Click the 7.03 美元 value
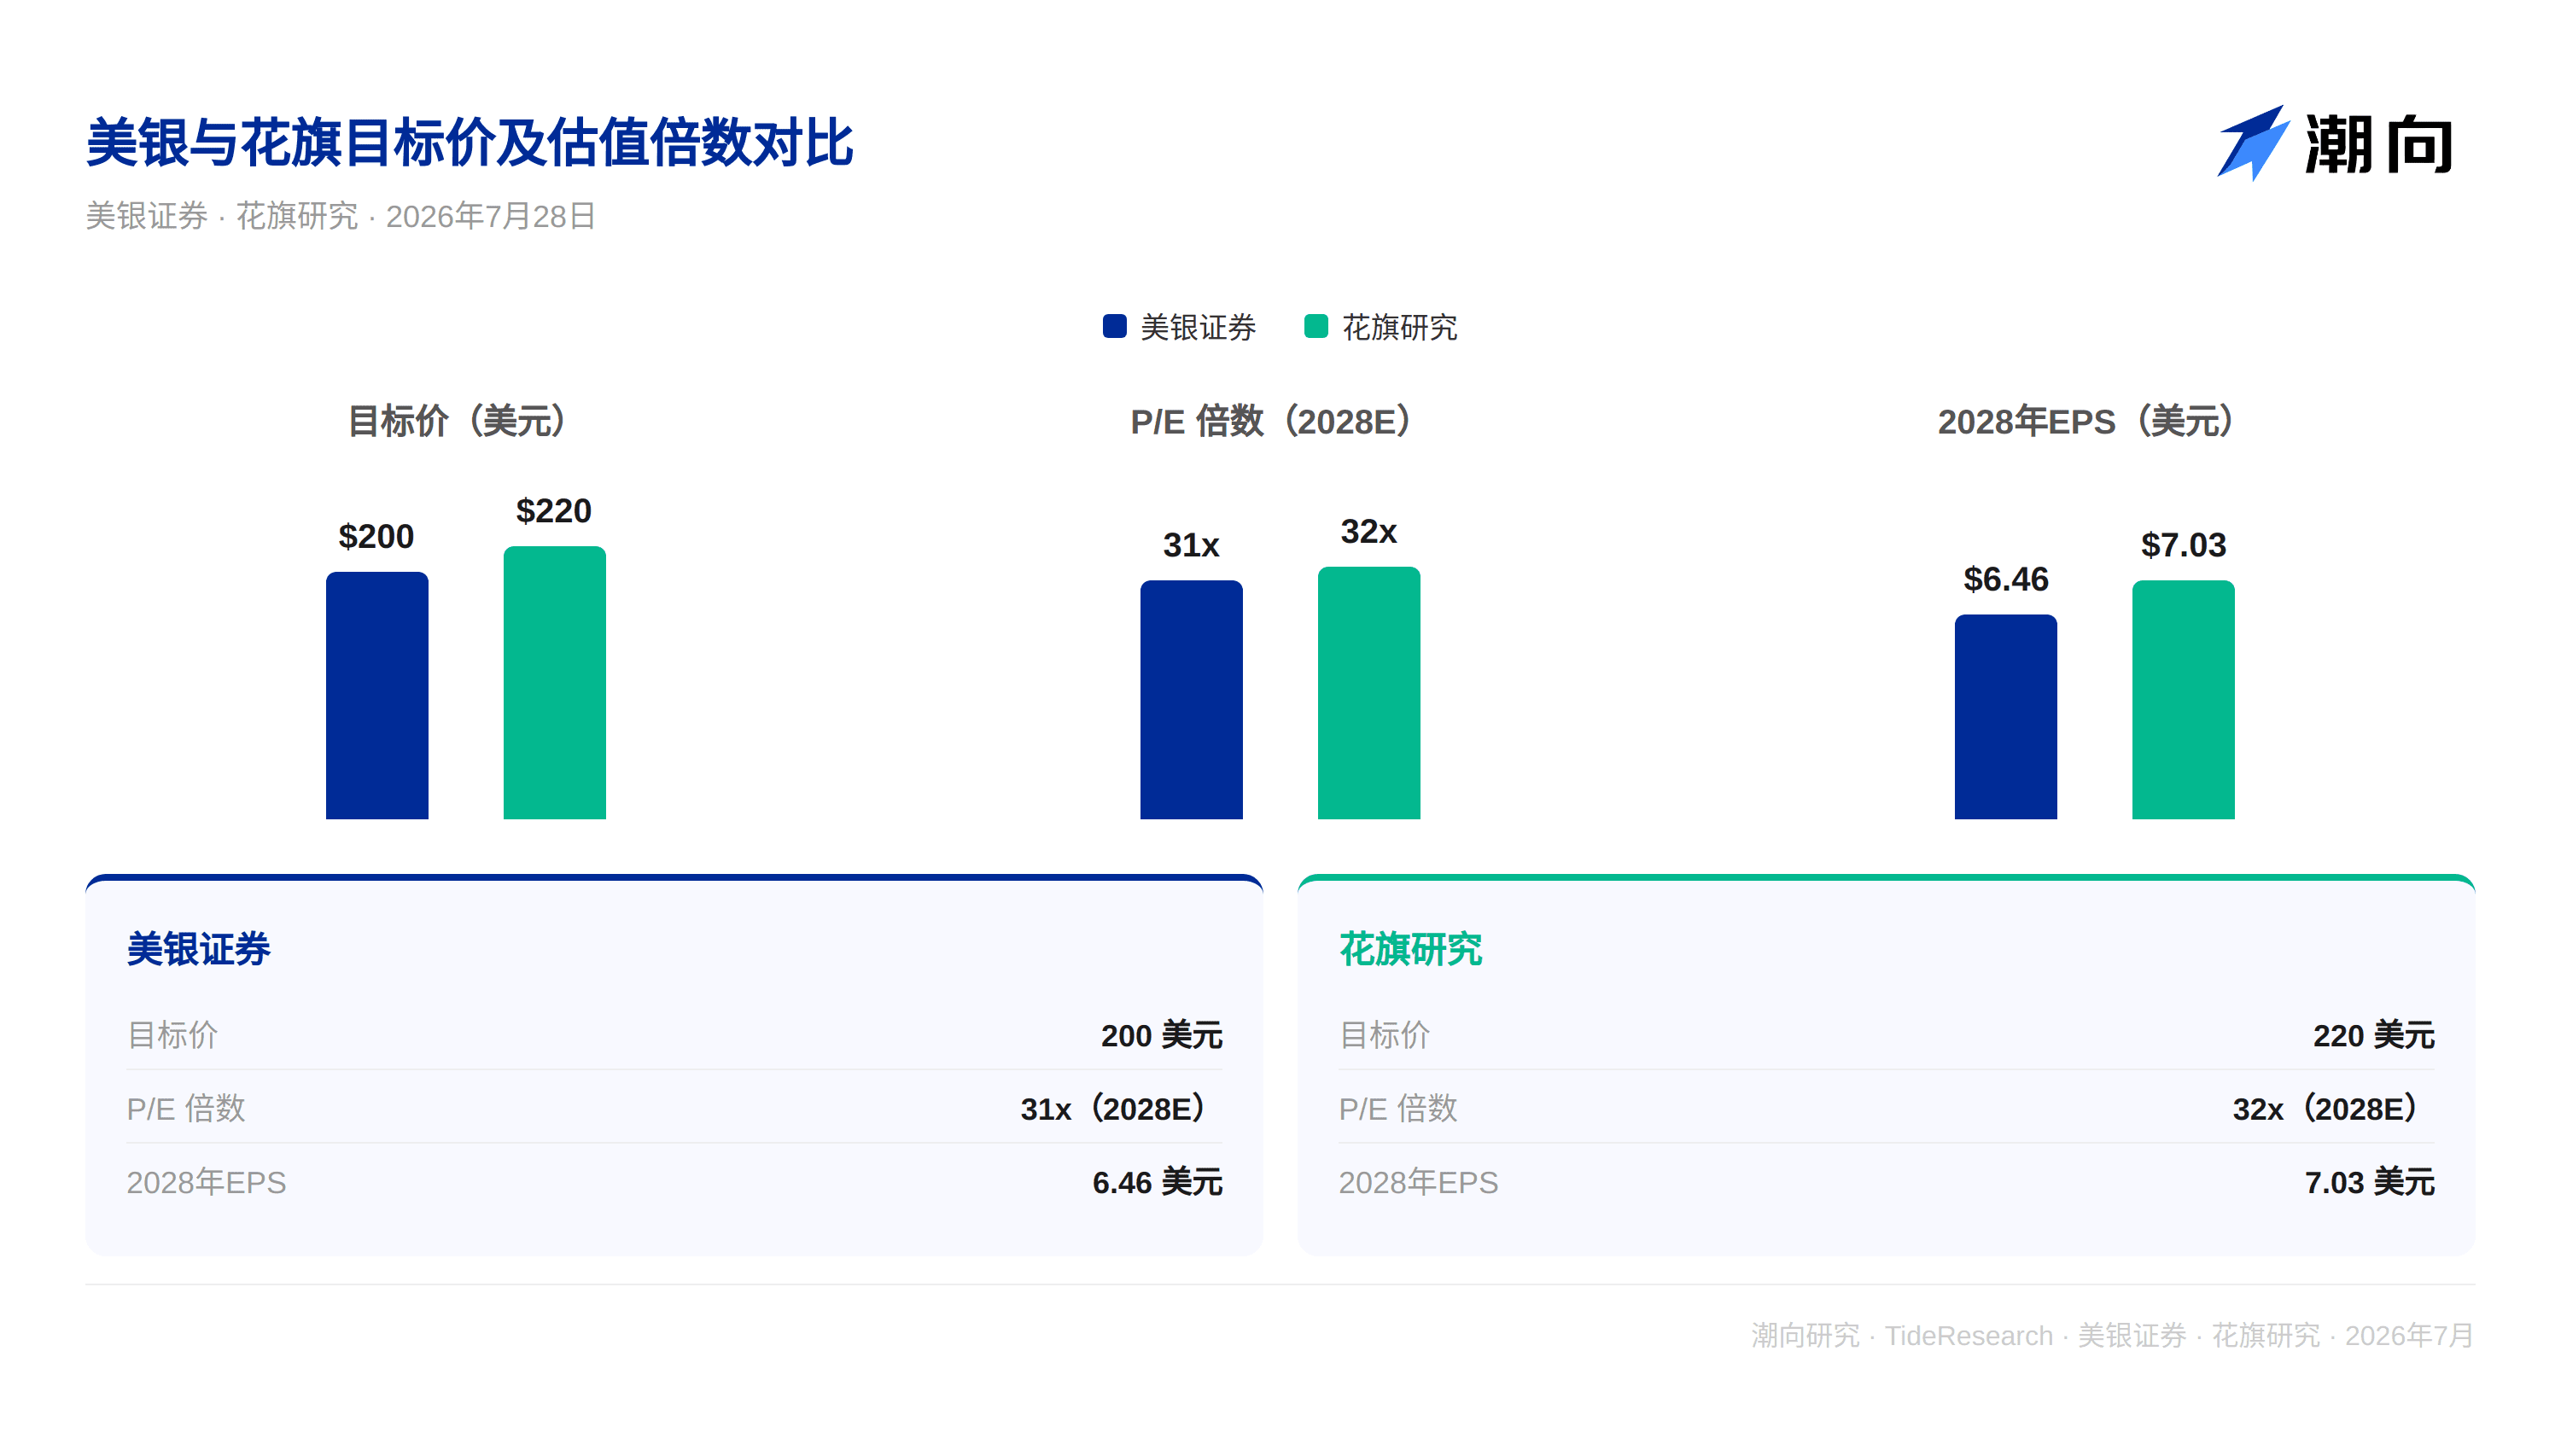Viewport: 2561px width, 1456px height. point(2369,1182)
